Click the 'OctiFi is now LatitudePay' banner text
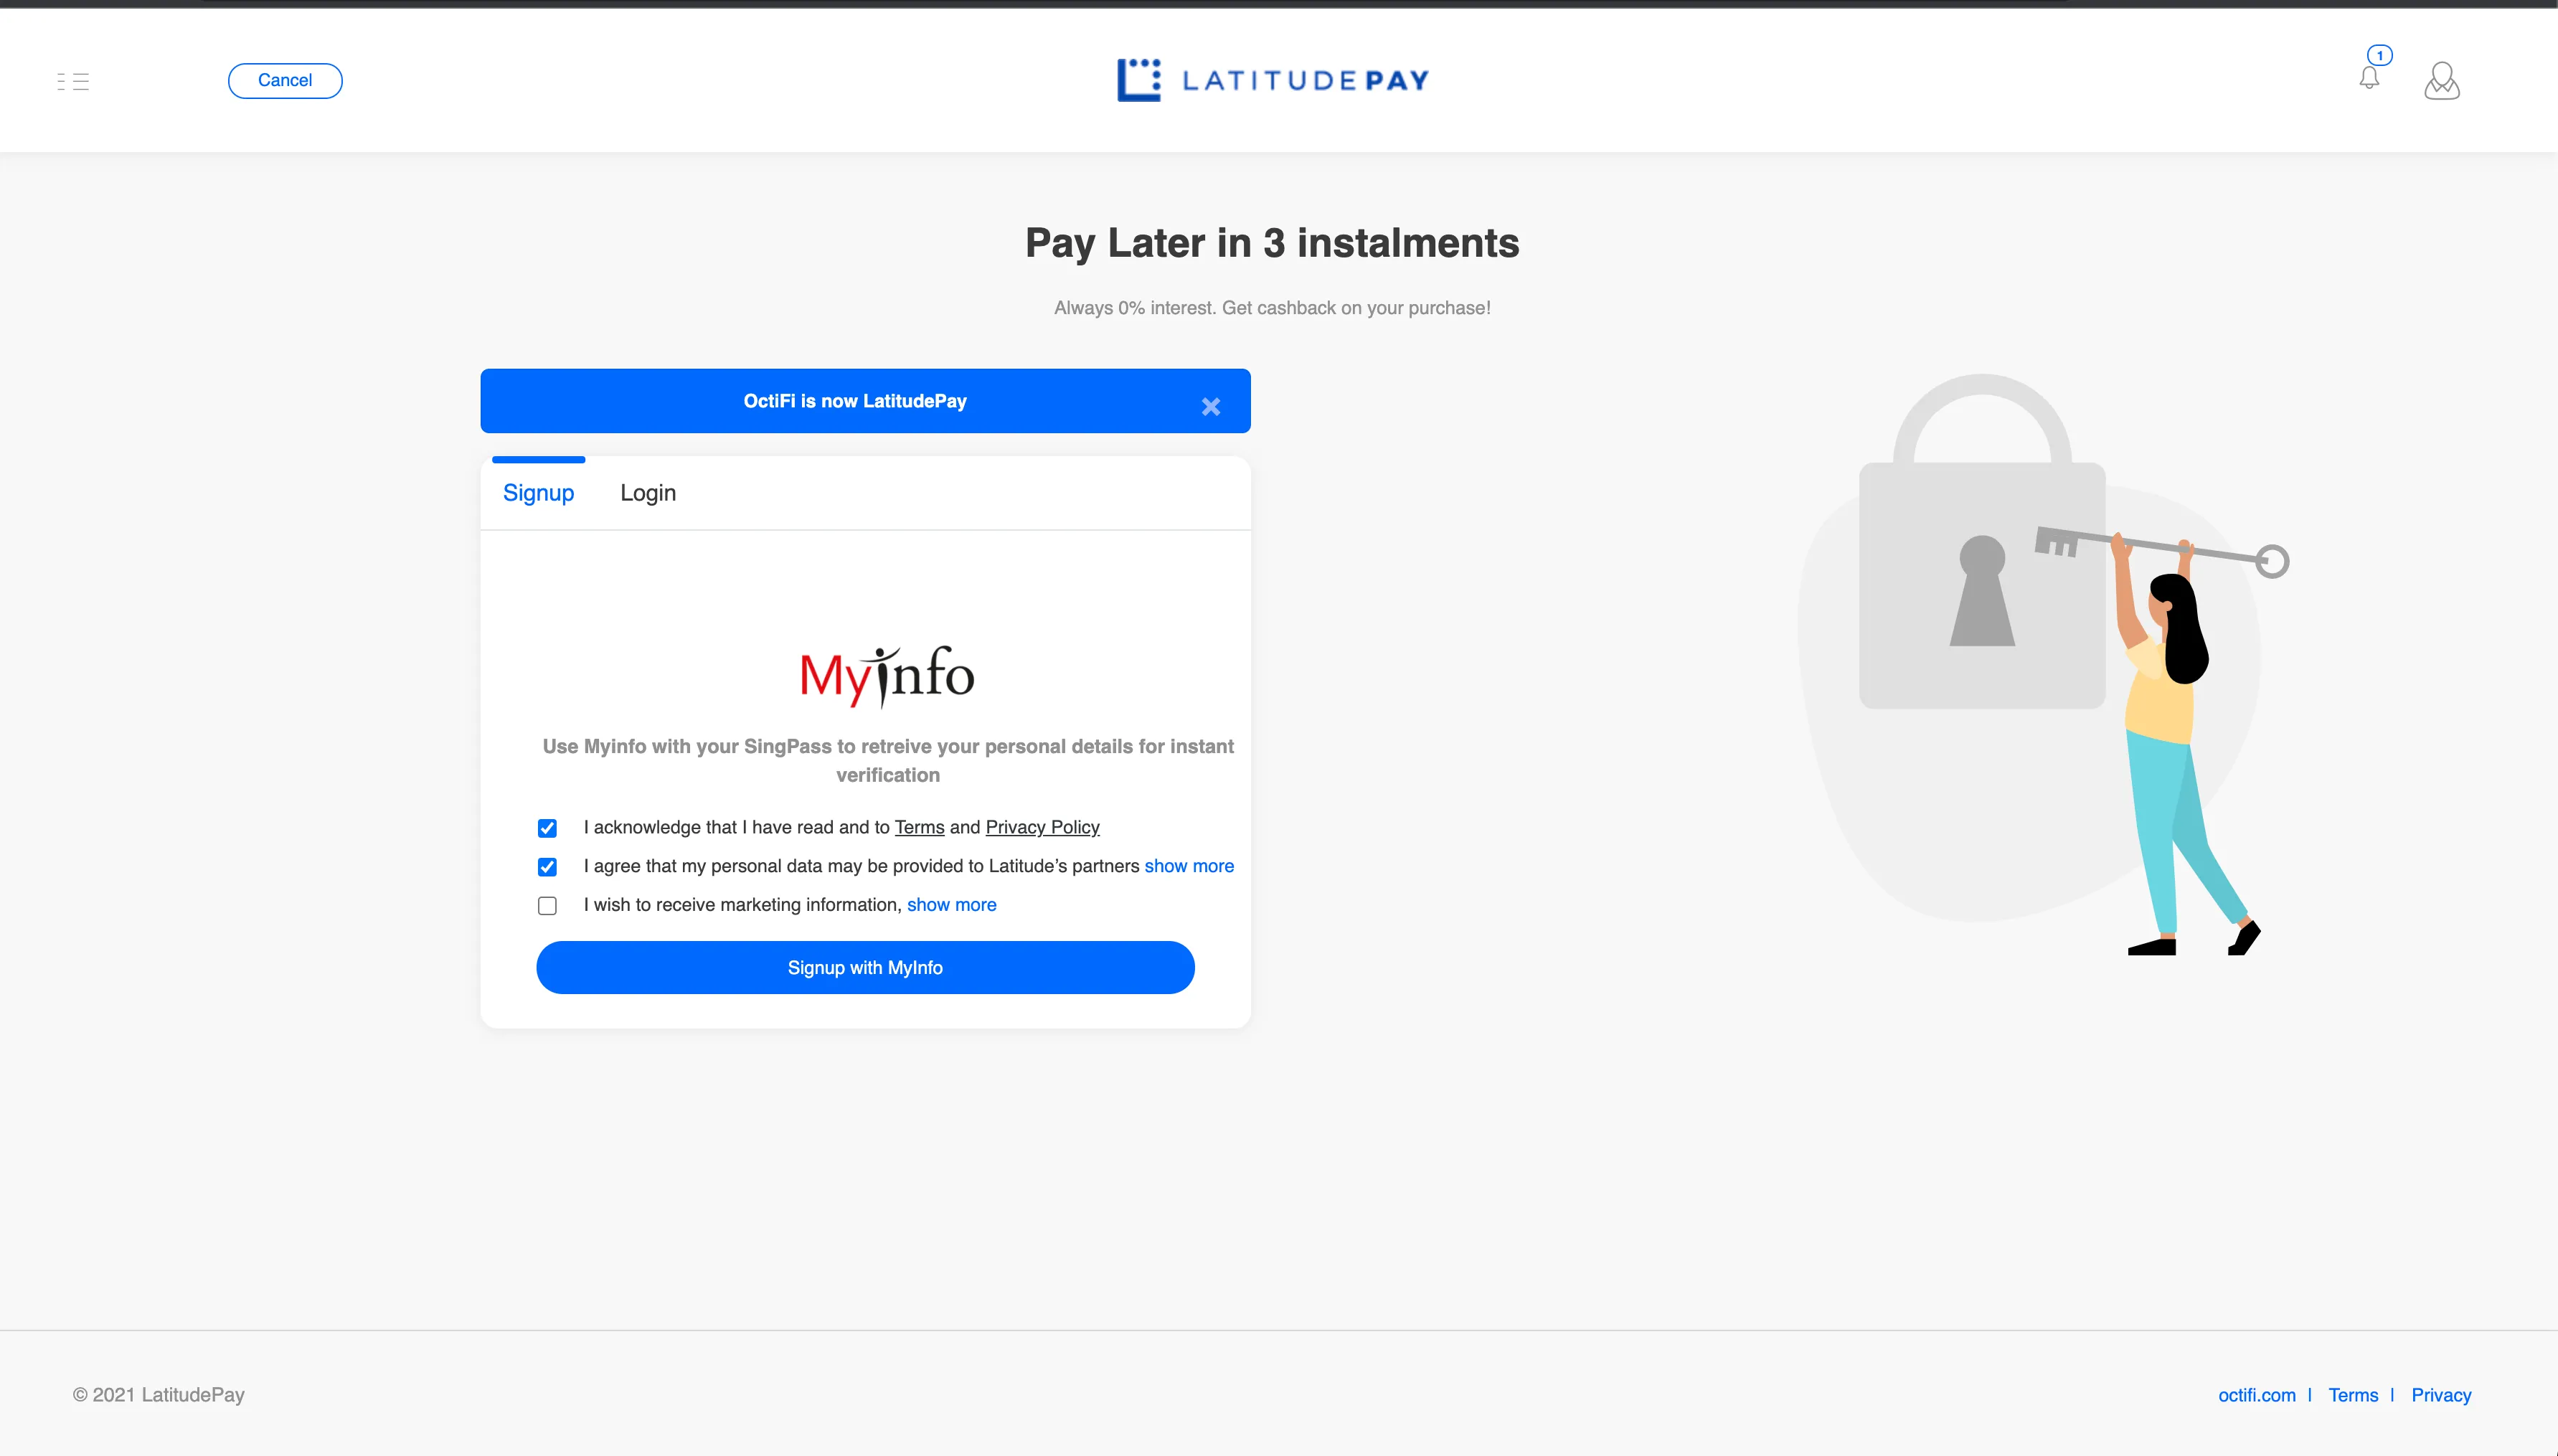Viewport: 2558px width, 1456px height. [x=855, y=401]
